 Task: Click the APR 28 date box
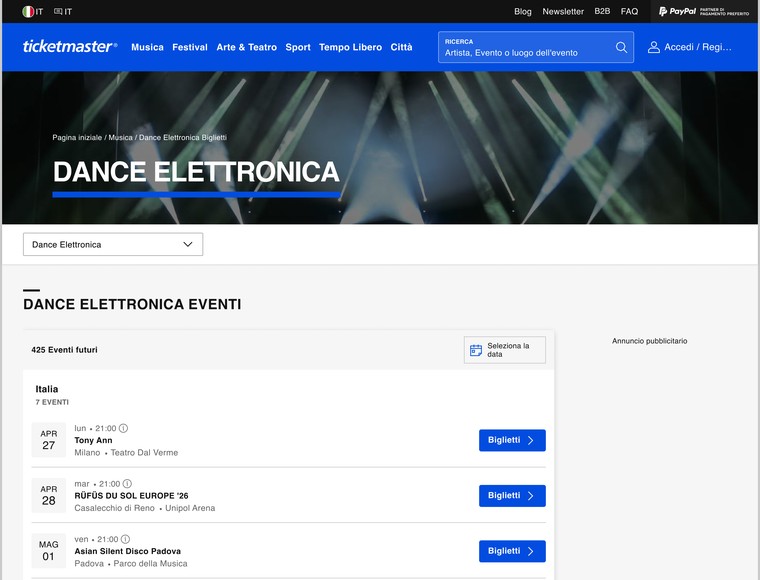[48, 495]
